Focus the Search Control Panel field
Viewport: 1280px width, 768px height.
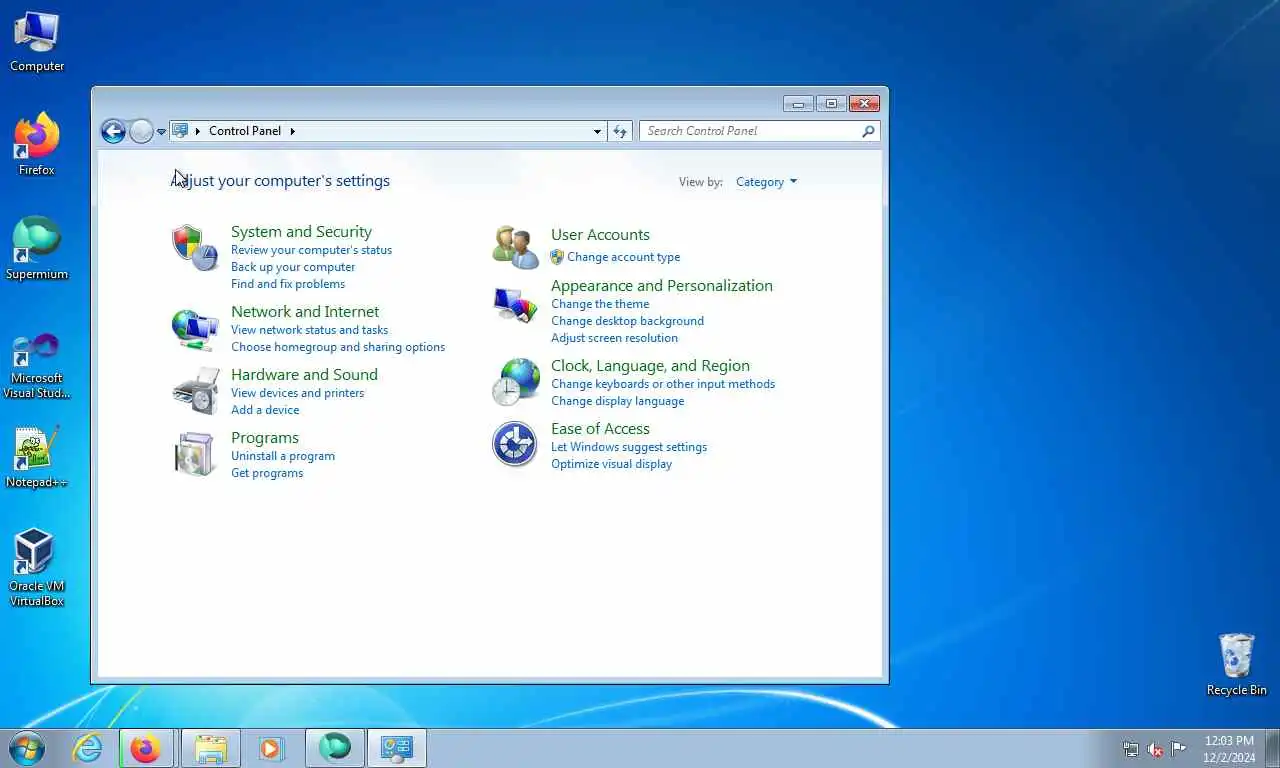click(x=750, y=131)
